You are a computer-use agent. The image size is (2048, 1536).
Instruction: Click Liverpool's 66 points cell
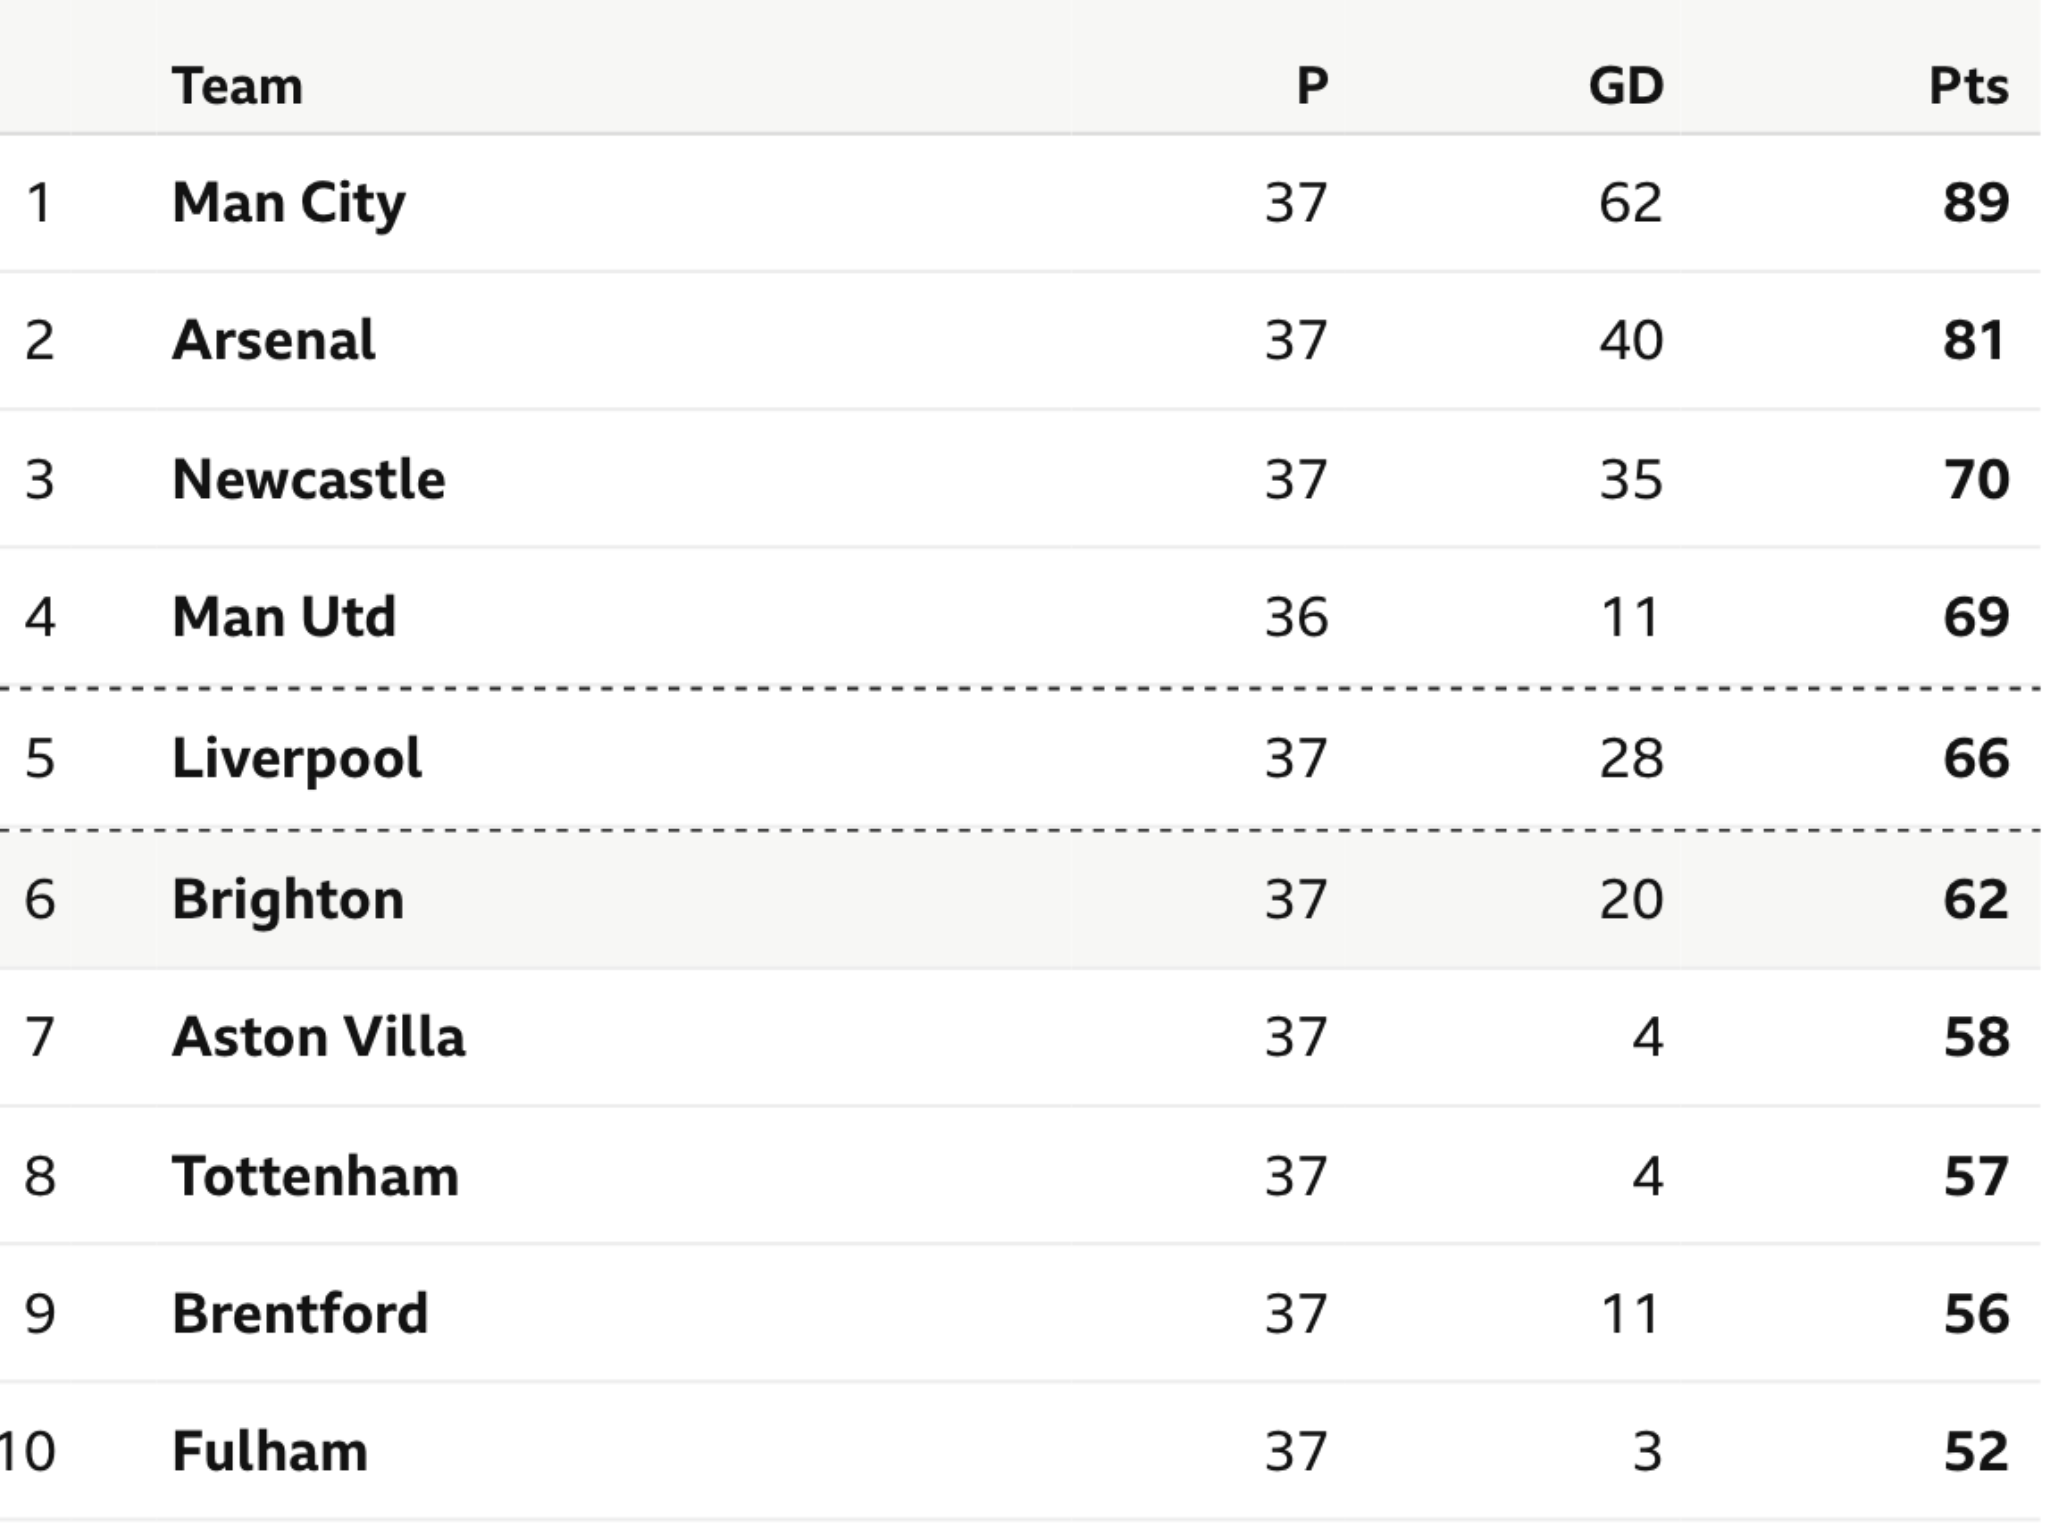(1976, 759)
